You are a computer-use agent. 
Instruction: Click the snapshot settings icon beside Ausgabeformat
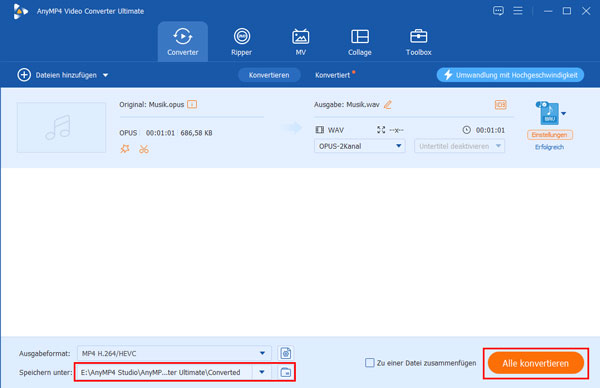[x=285, y=353]
